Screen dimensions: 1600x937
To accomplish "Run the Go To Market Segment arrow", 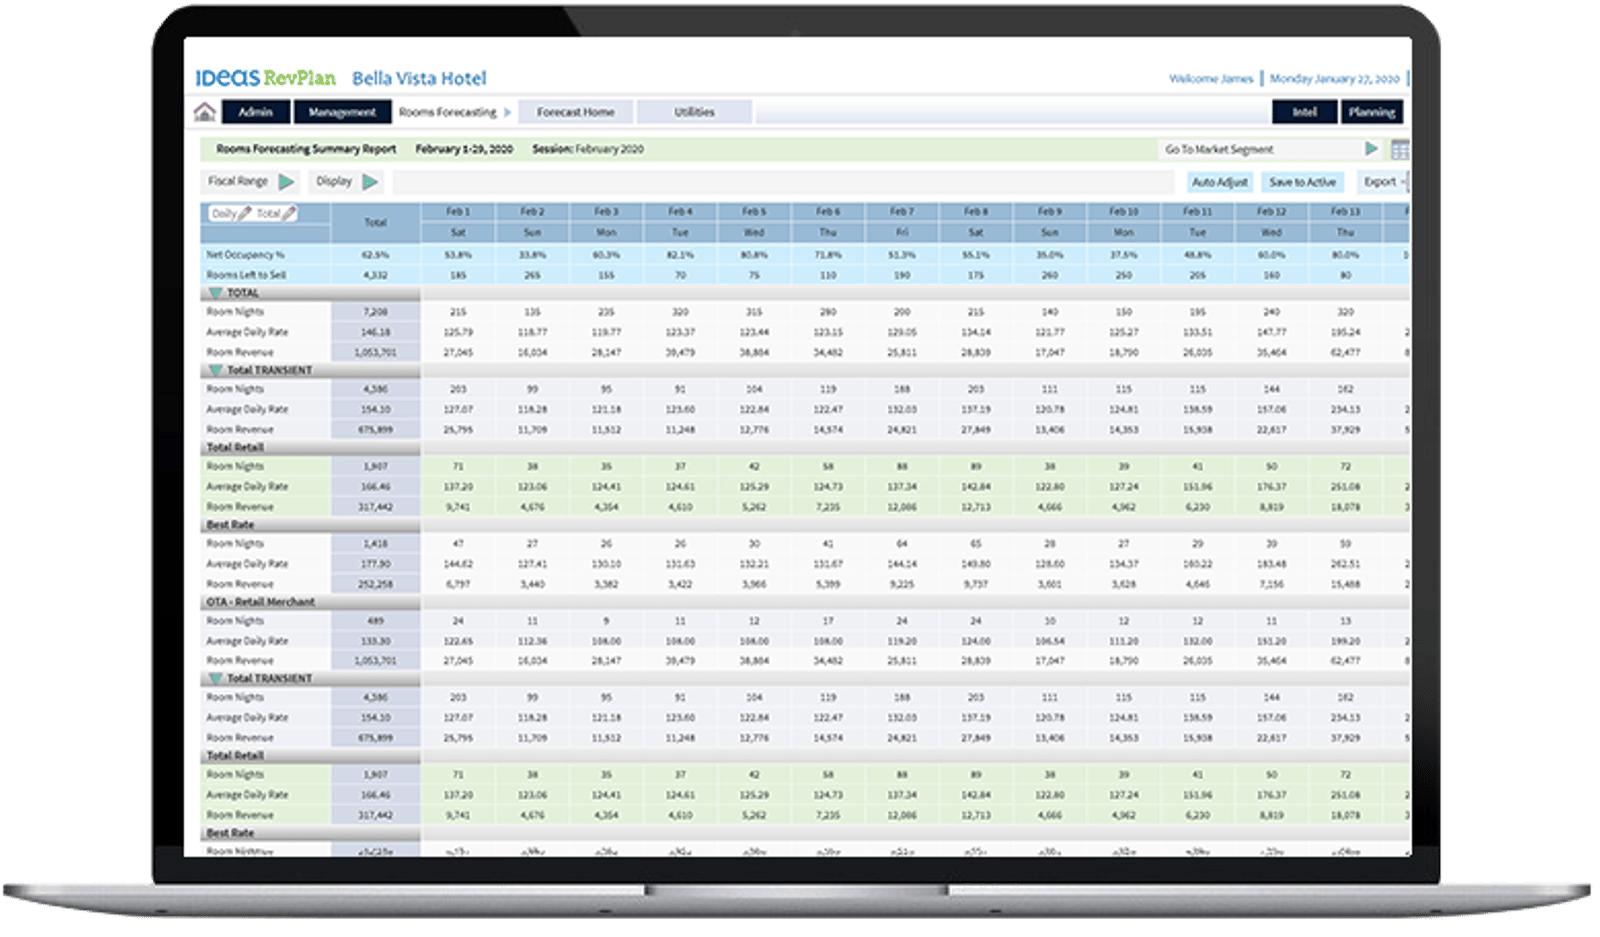I will (1371, 149).
